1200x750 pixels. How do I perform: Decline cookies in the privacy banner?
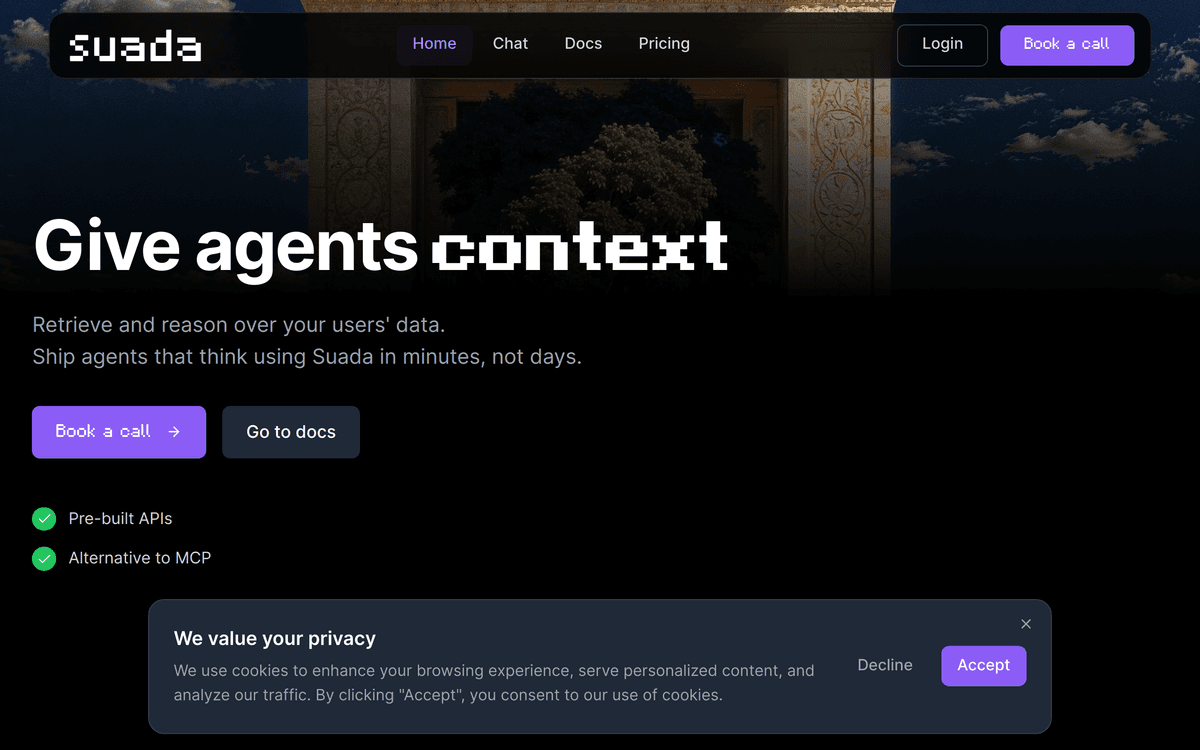click(885, 665)
